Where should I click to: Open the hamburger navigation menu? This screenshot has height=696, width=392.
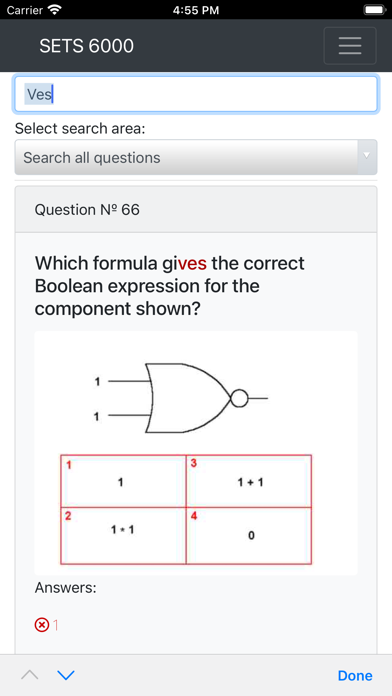click(350, 46)
